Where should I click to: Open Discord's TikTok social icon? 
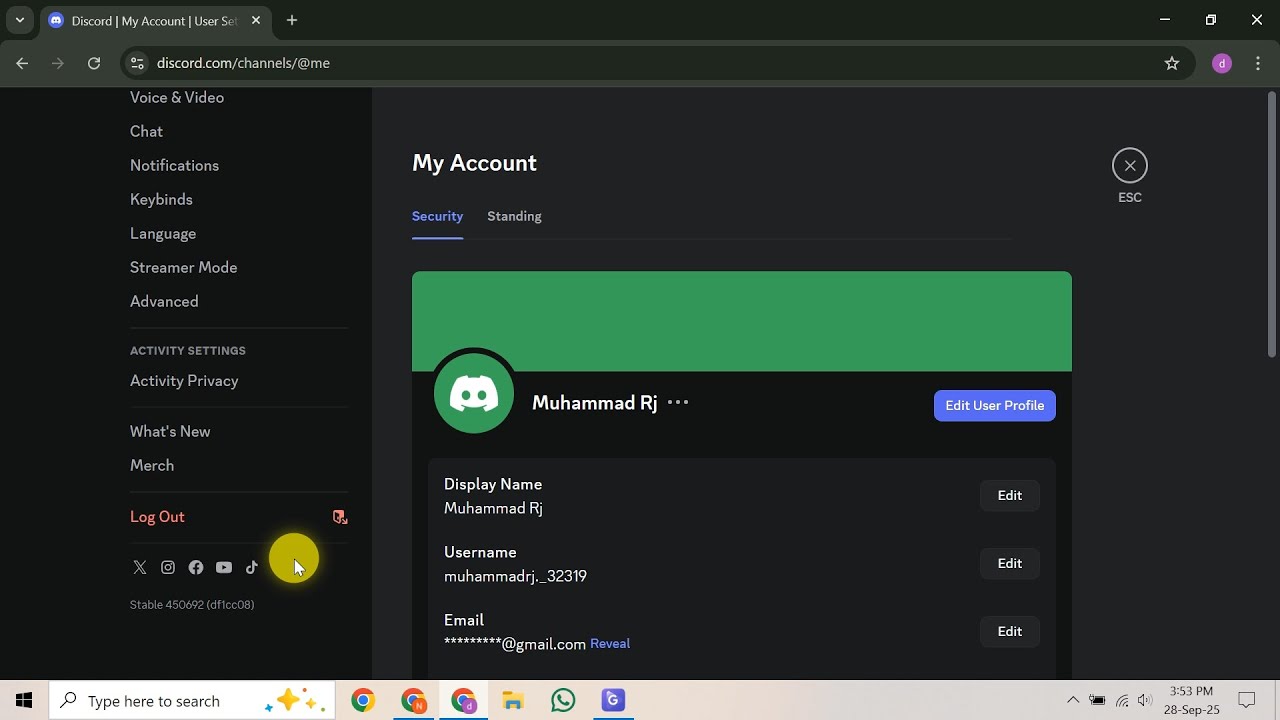point(252,567)
